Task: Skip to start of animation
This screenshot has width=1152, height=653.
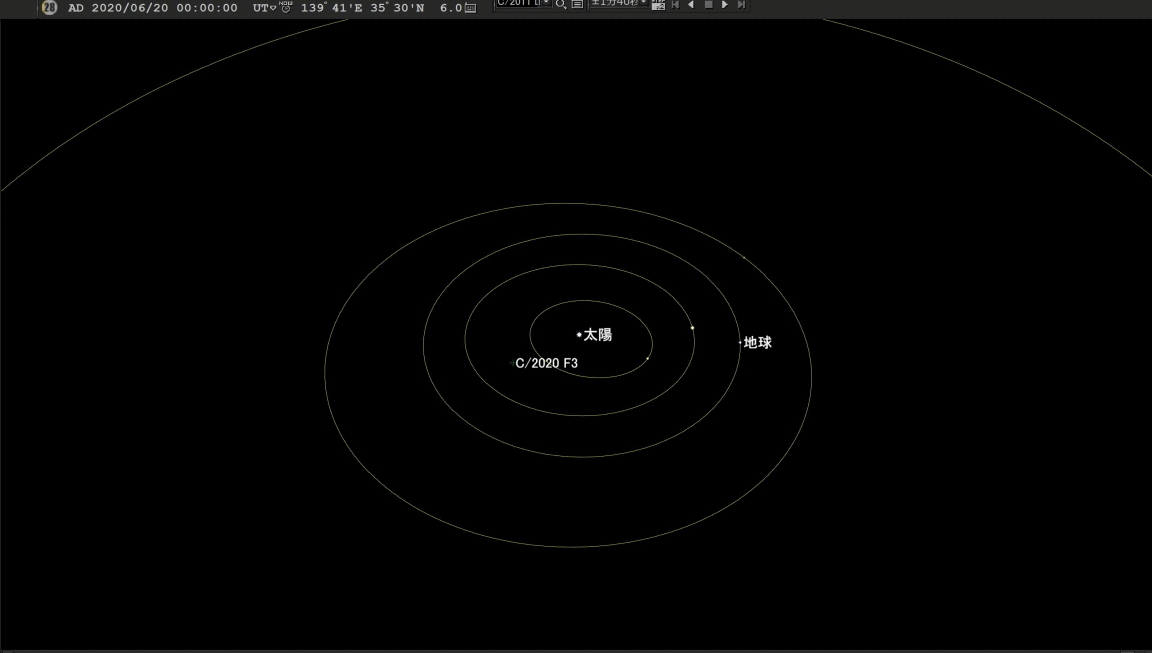Action: coord(675,5)
